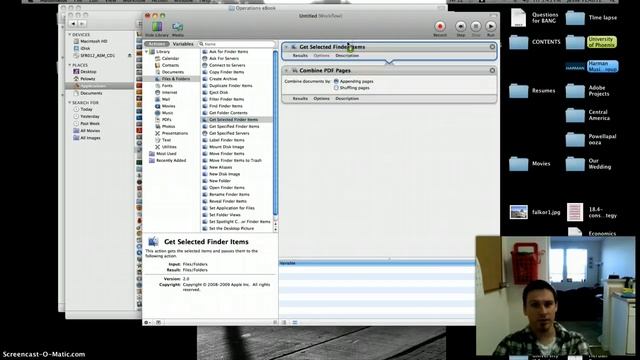Switch to the Variables tab
The height and width of the screenshot is (360, 640).
point(183,44)
